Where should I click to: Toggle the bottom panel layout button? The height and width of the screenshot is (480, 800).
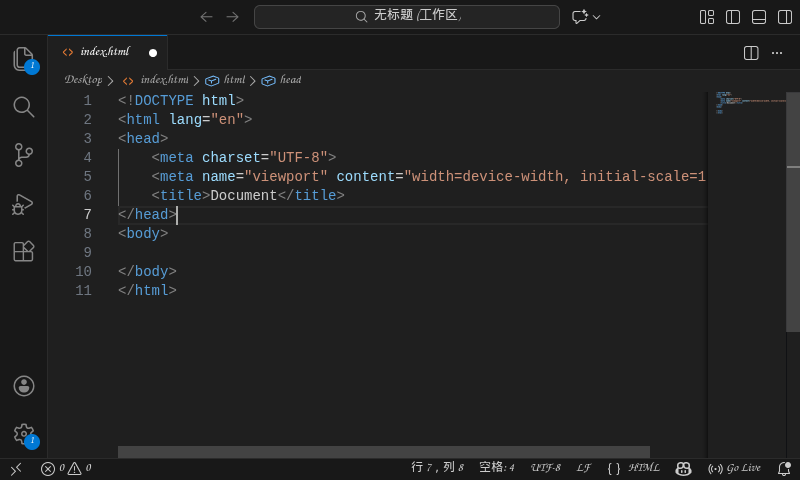click(759, 17)
